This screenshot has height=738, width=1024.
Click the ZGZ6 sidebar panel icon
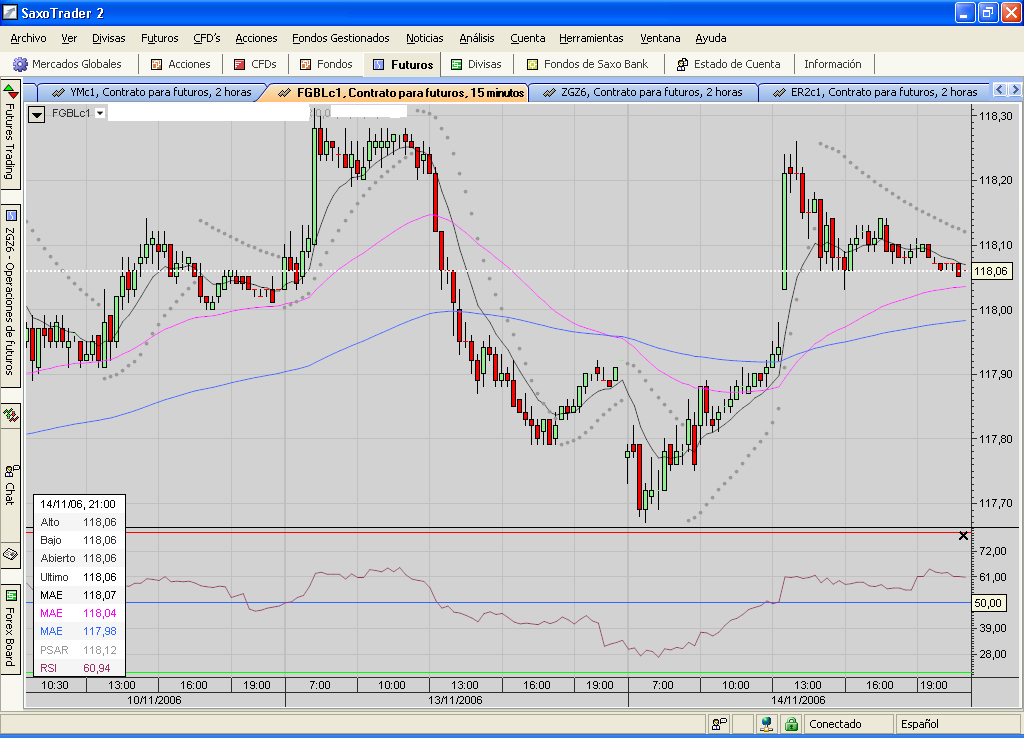tap(10, 216)
